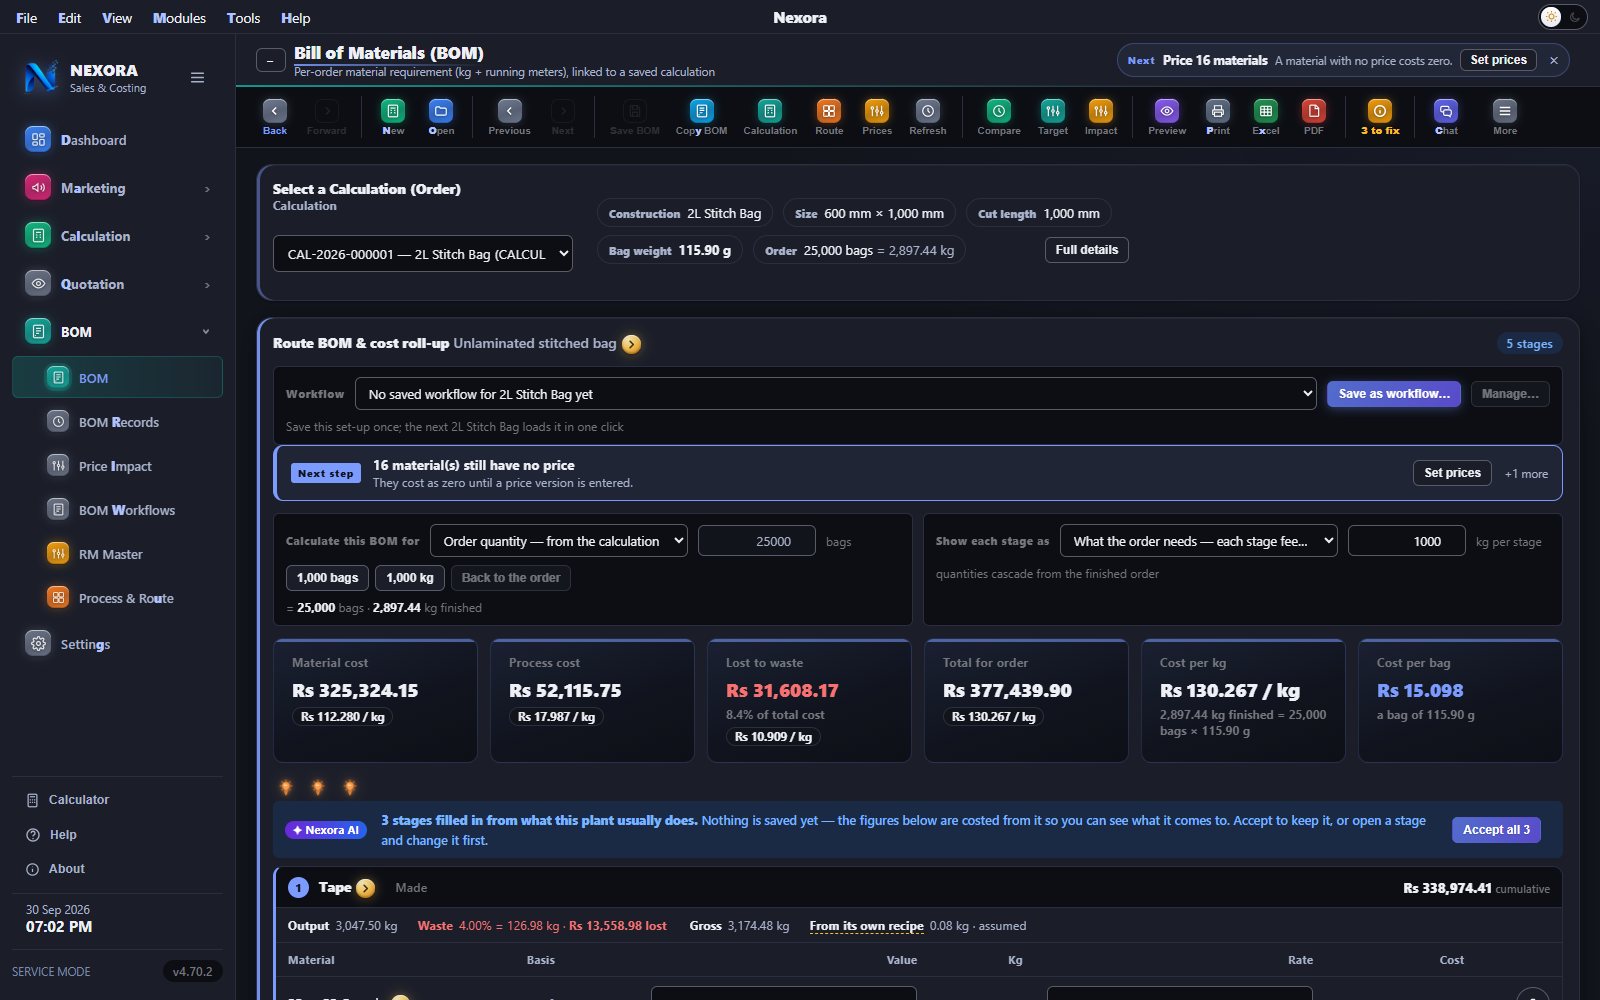This screenshot has height=1000, width=1600.
Task: Expand the Tape stage yellow chevron
Action: pyautogui.click(x=366, y=888)
